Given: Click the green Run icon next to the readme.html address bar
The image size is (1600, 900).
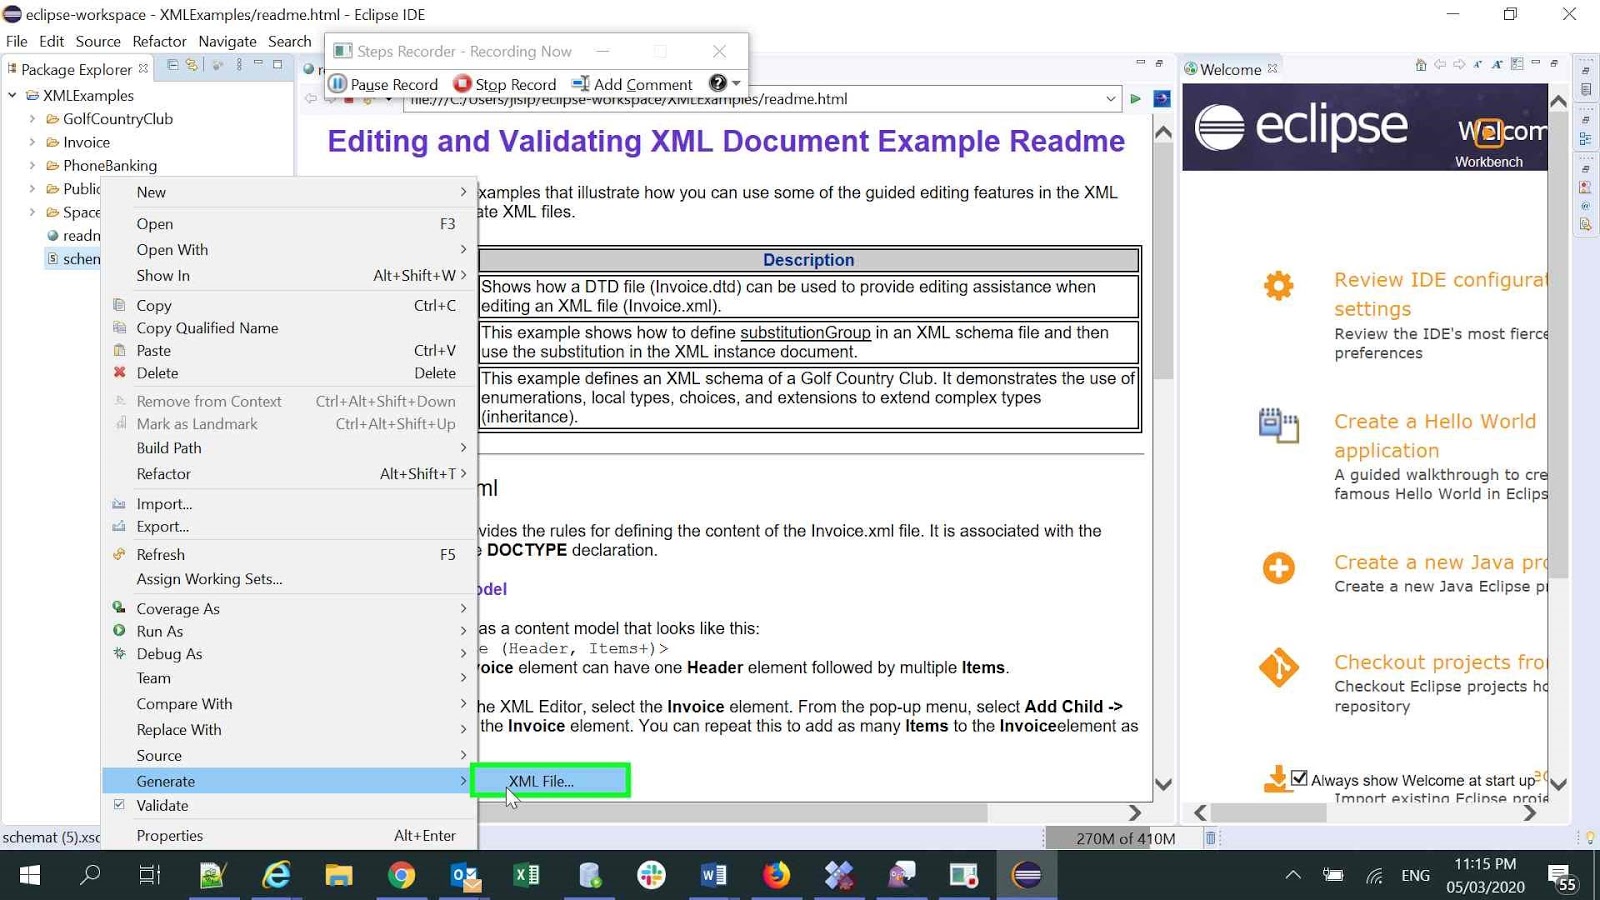Looking at the screenshot, I should coord(1136,99).
